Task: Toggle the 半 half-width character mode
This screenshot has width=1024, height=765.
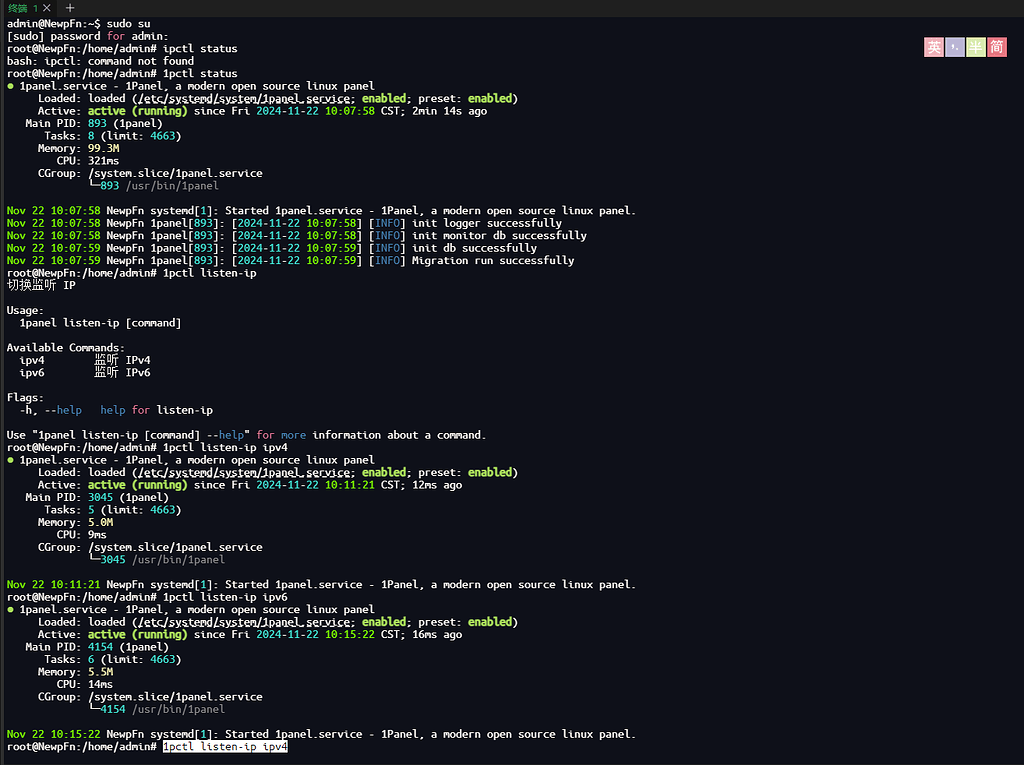Action: (976, 47)
